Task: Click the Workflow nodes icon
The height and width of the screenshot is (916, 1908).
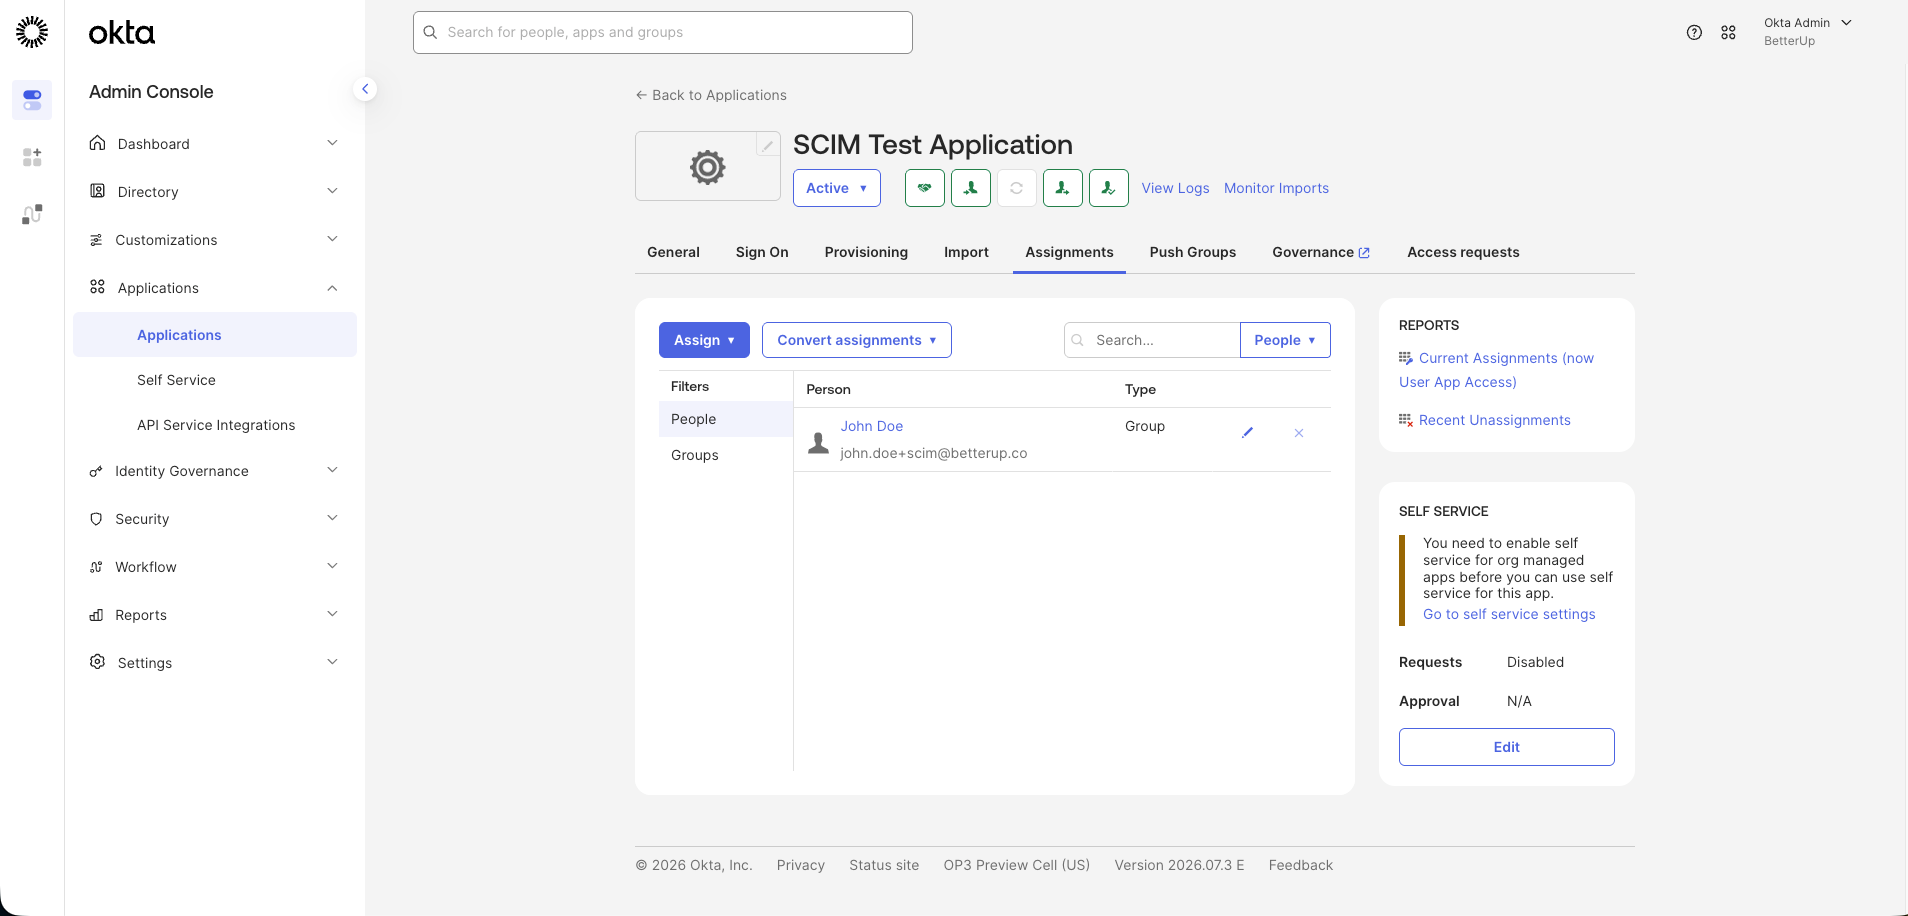Action: 96,567
